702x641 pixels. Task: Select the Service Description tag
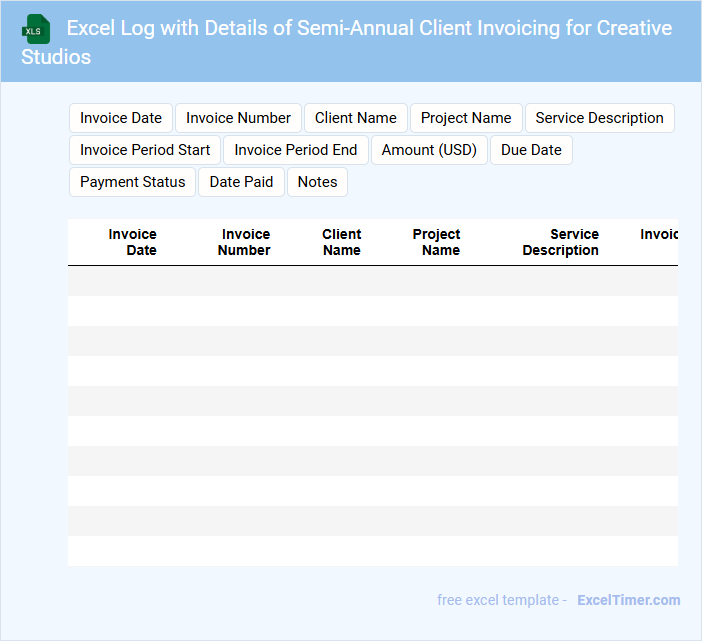pyautogui.click(x=599, y=118)
